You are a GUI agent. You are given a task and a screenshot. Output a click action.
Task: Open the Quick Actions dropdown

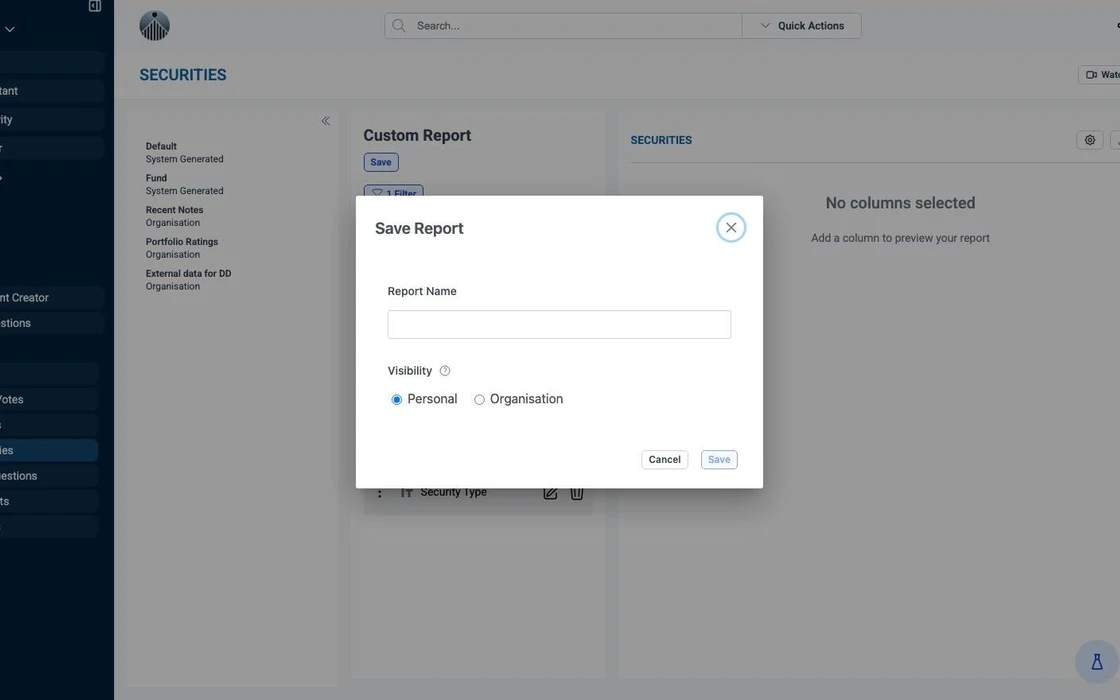point(801,26)
